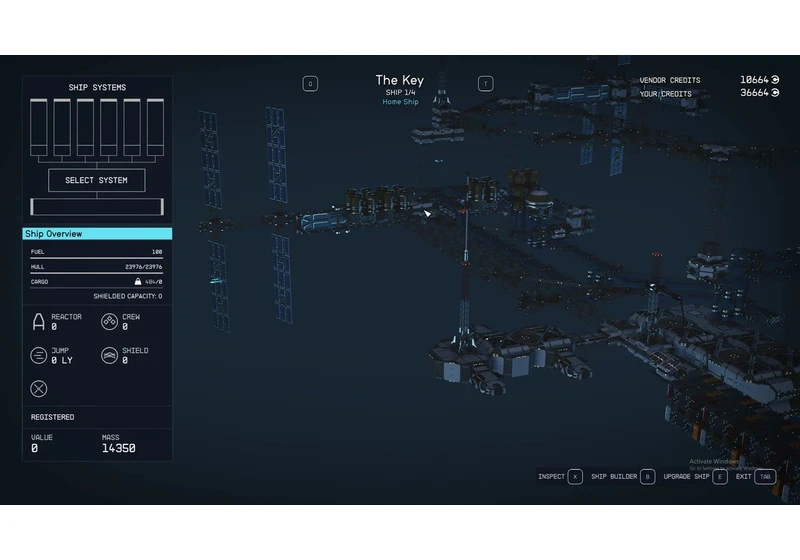800x560 pixels.
Task: Click the cargo lock icon
Action: 138,282
